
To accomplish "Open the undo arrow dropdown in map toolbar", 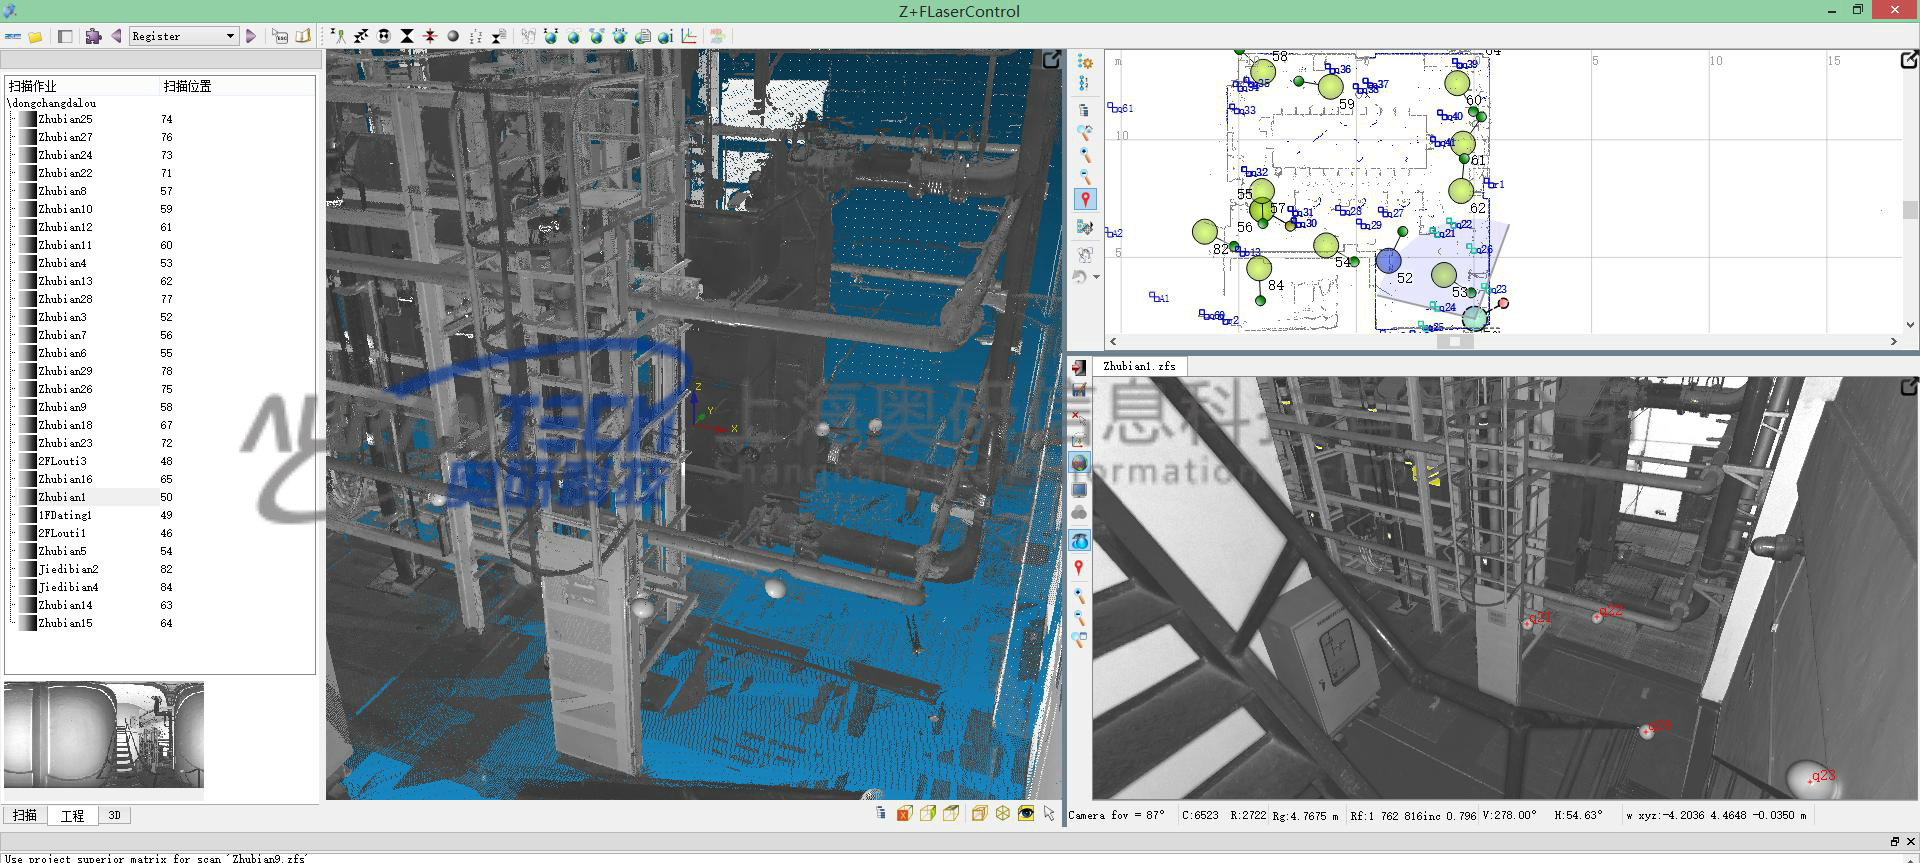I will (1097, 277).
